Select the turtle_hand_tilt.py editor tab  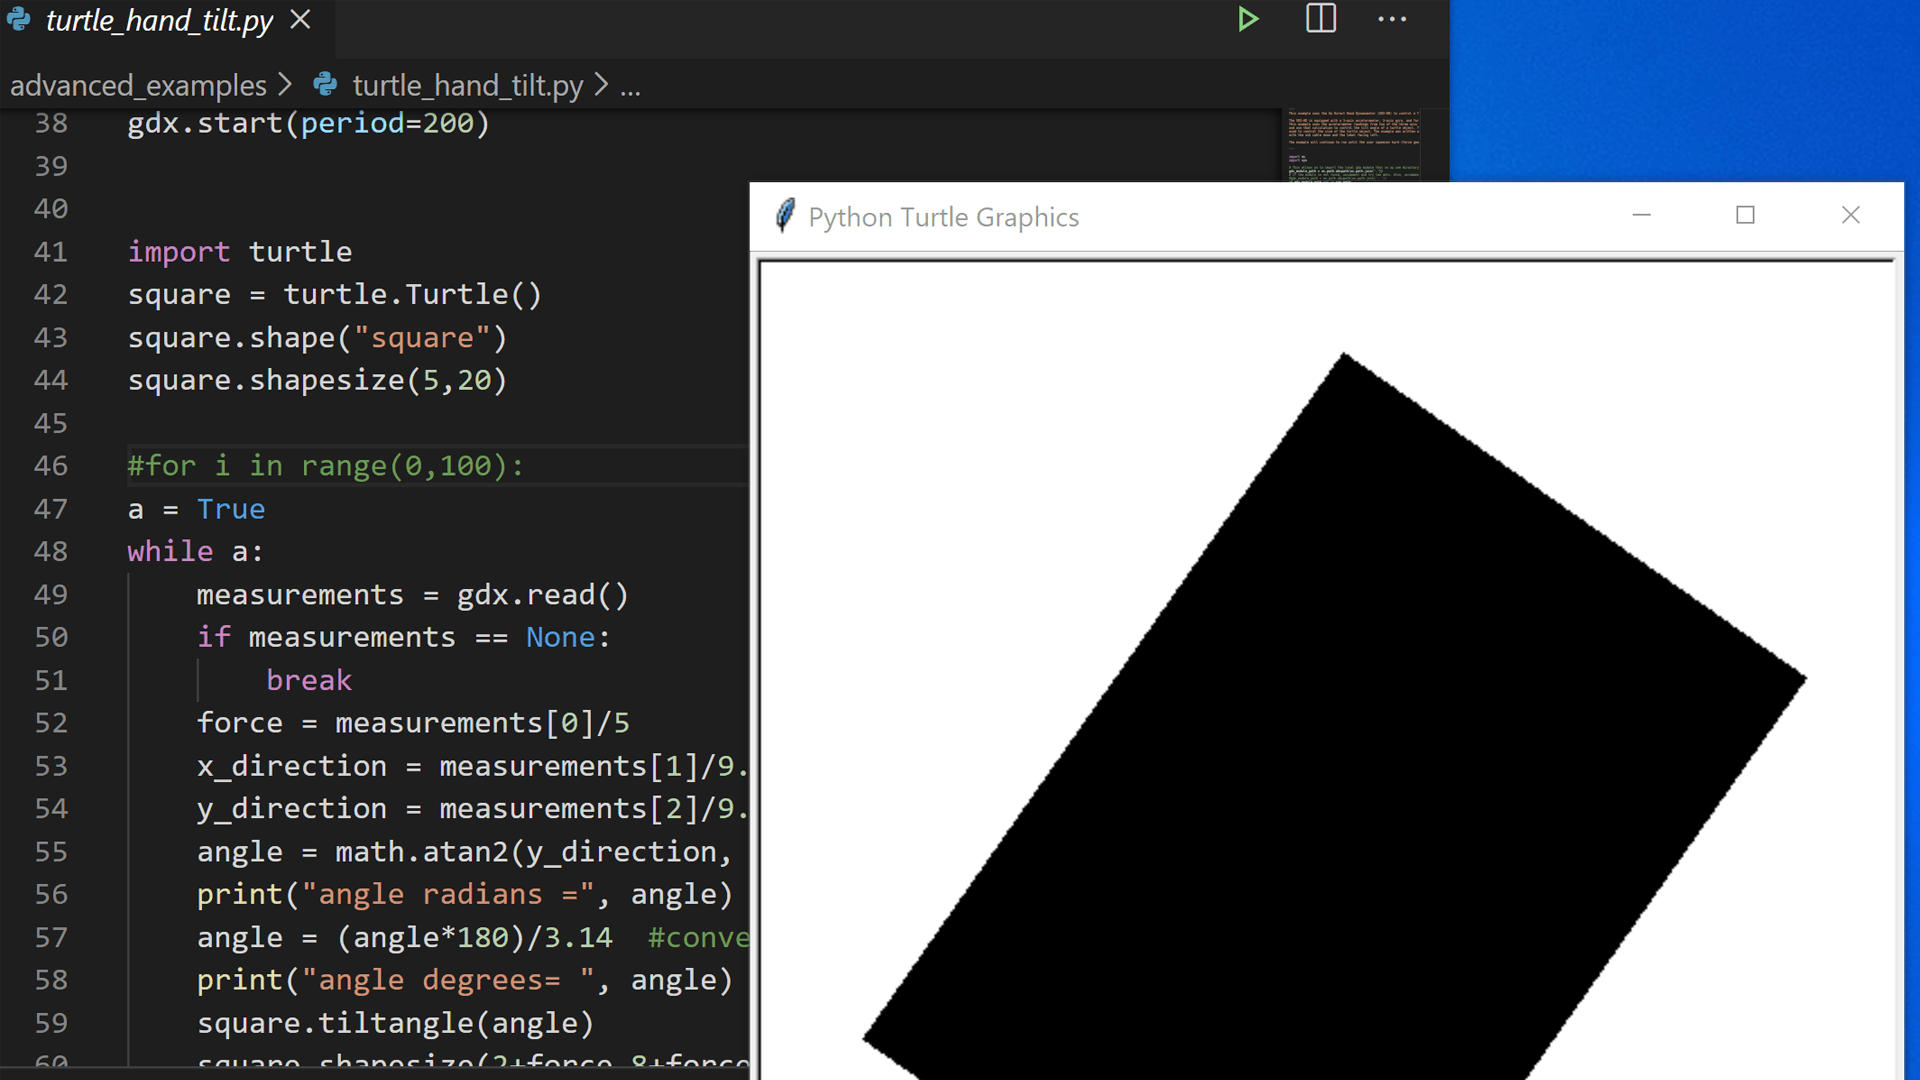(160, 21)
